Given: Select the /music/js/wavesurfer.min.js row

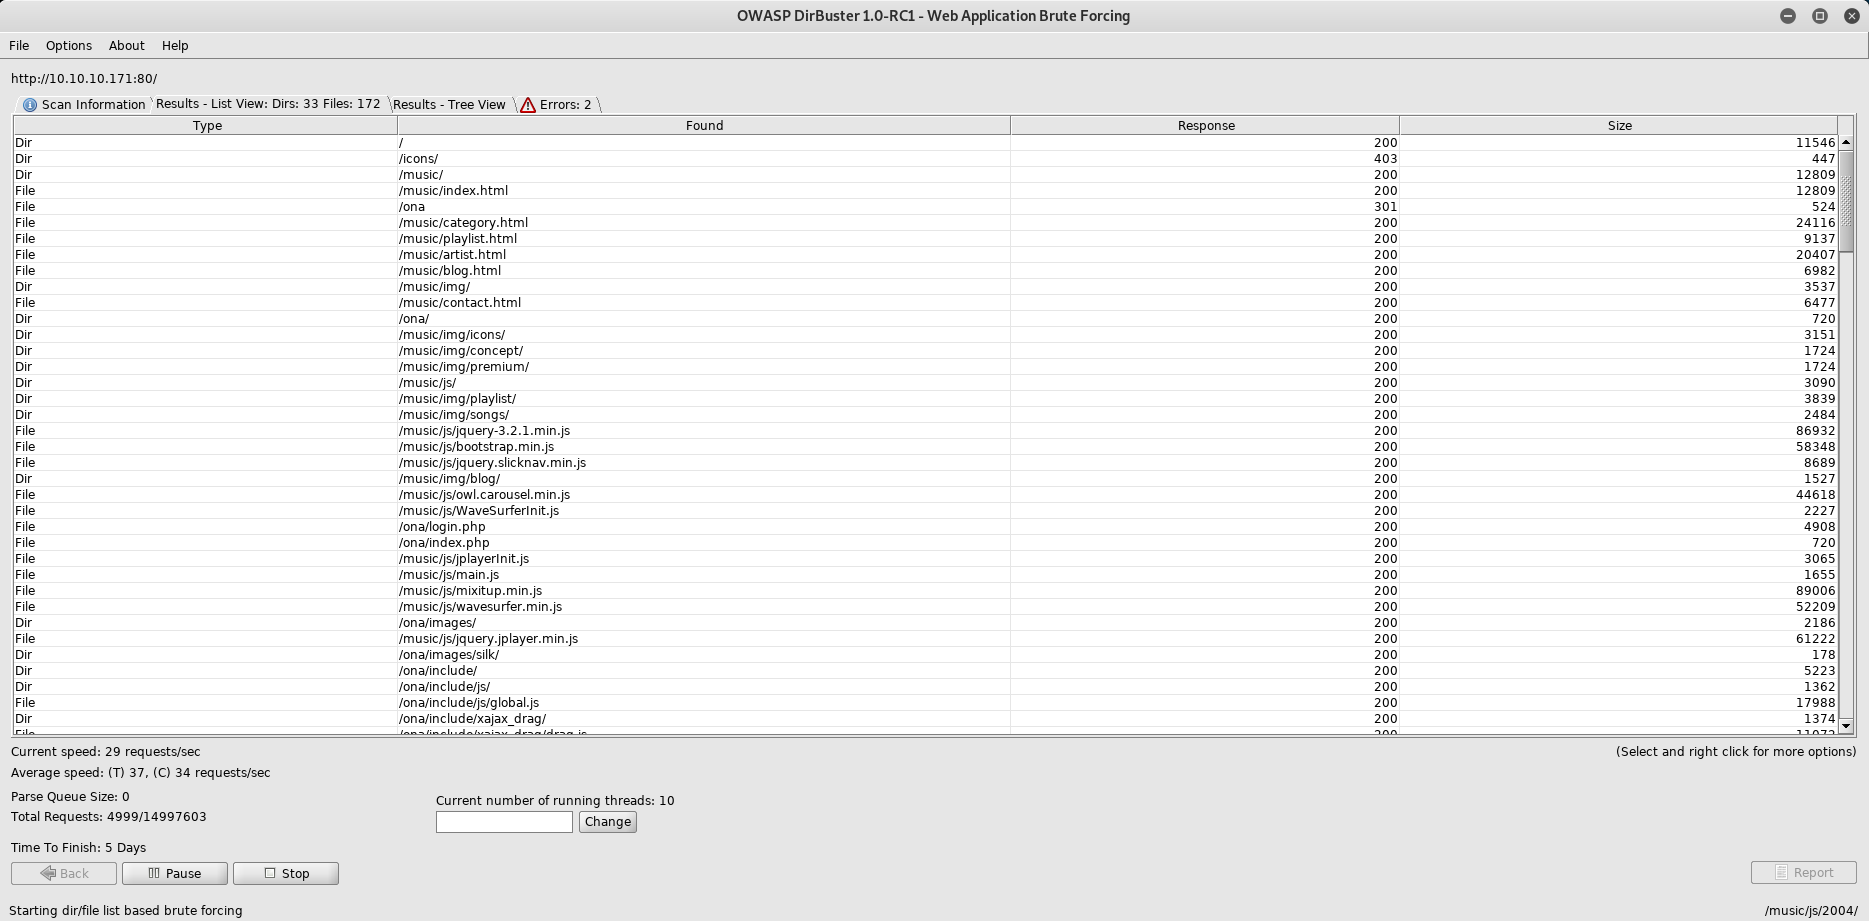Looking at the screenshot, I should click(x=925, y=606).
